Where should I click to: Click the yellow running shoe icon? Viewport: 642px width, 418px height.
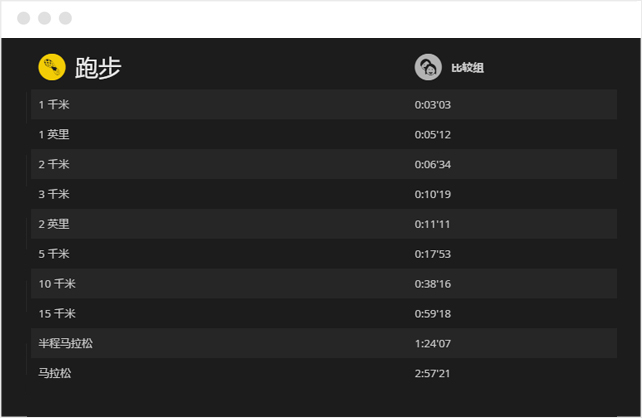click(52, 67)
